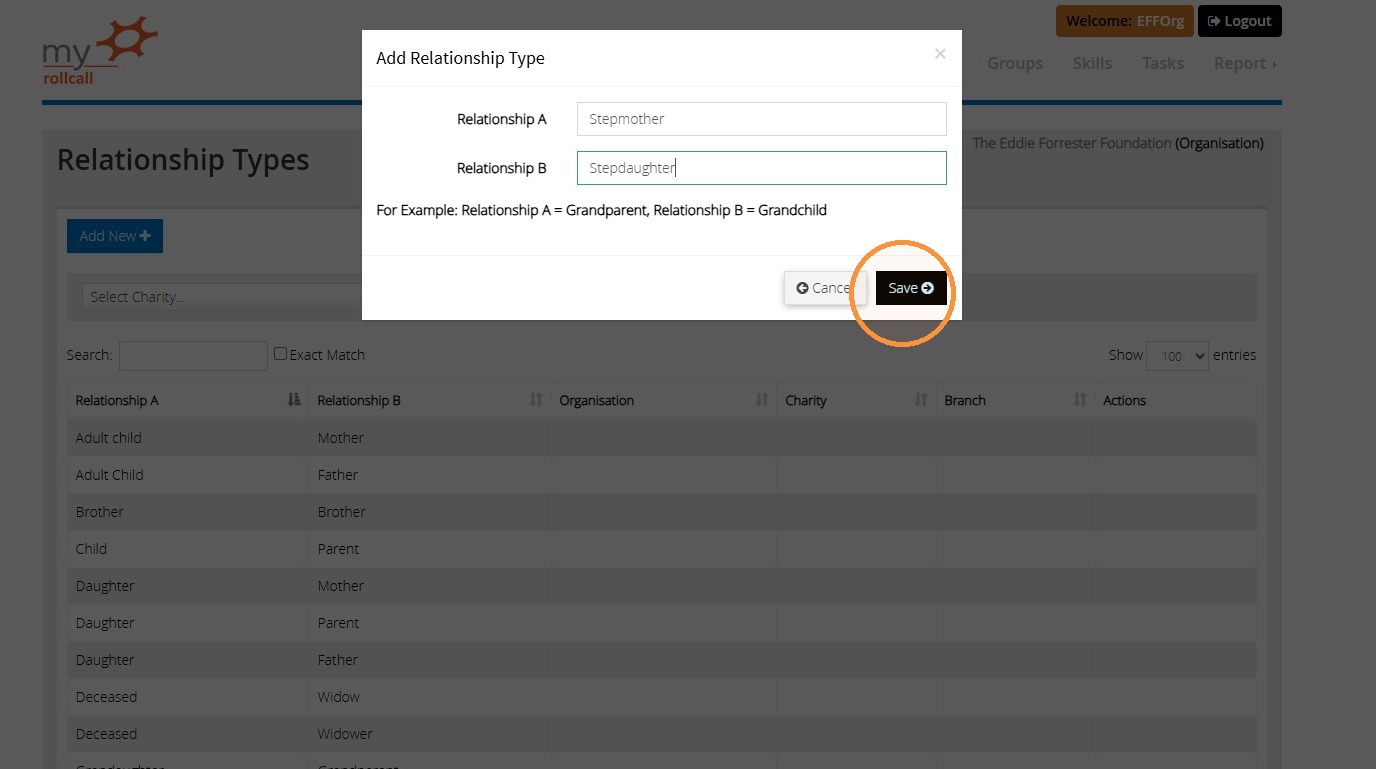Select the Daughter cell paired with Parent
1376x769 pixels.
[x=188, y=623]
